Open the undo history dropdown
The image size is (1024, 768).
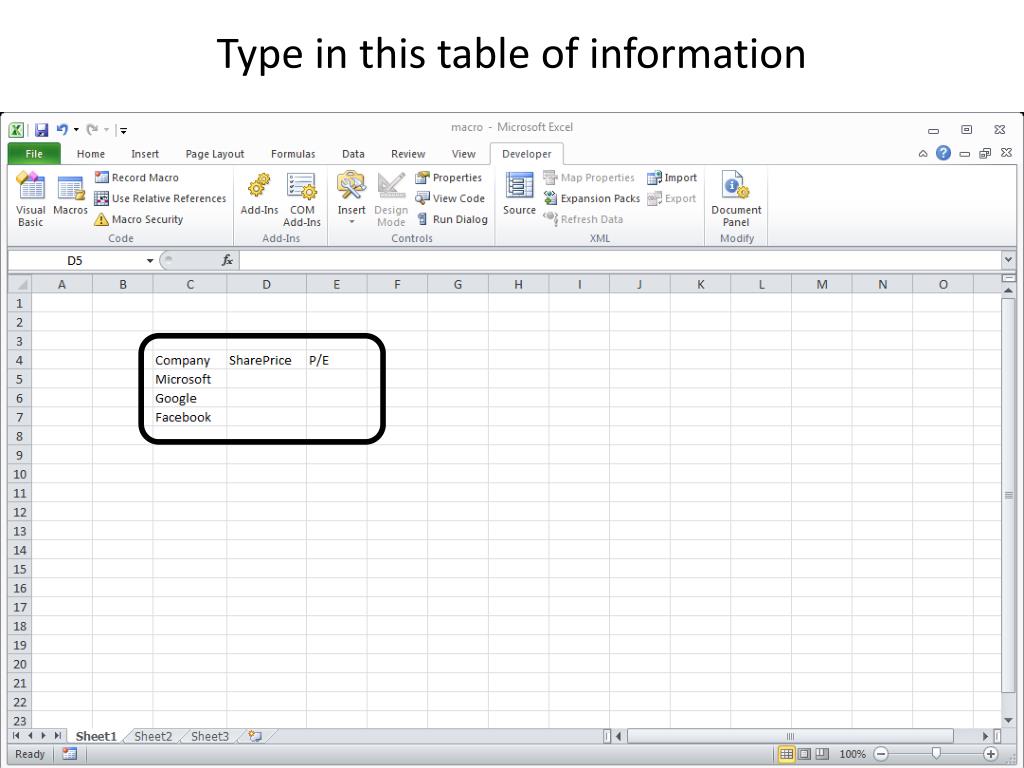point(76,129)
